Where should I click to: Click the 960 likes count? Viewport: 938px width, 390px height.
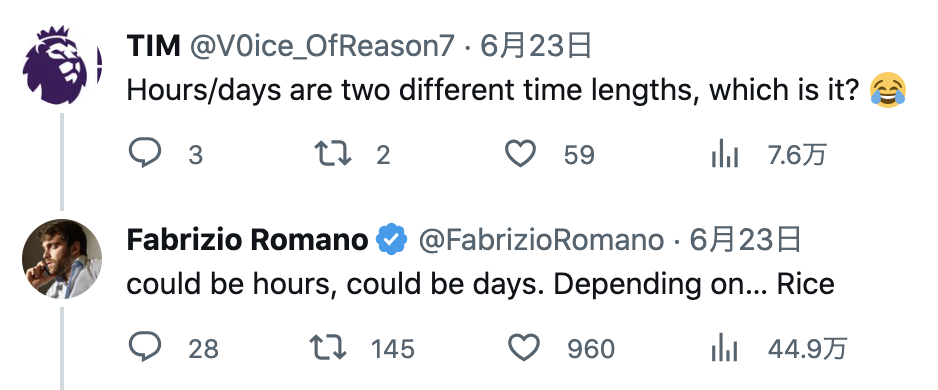coord(590,348)
